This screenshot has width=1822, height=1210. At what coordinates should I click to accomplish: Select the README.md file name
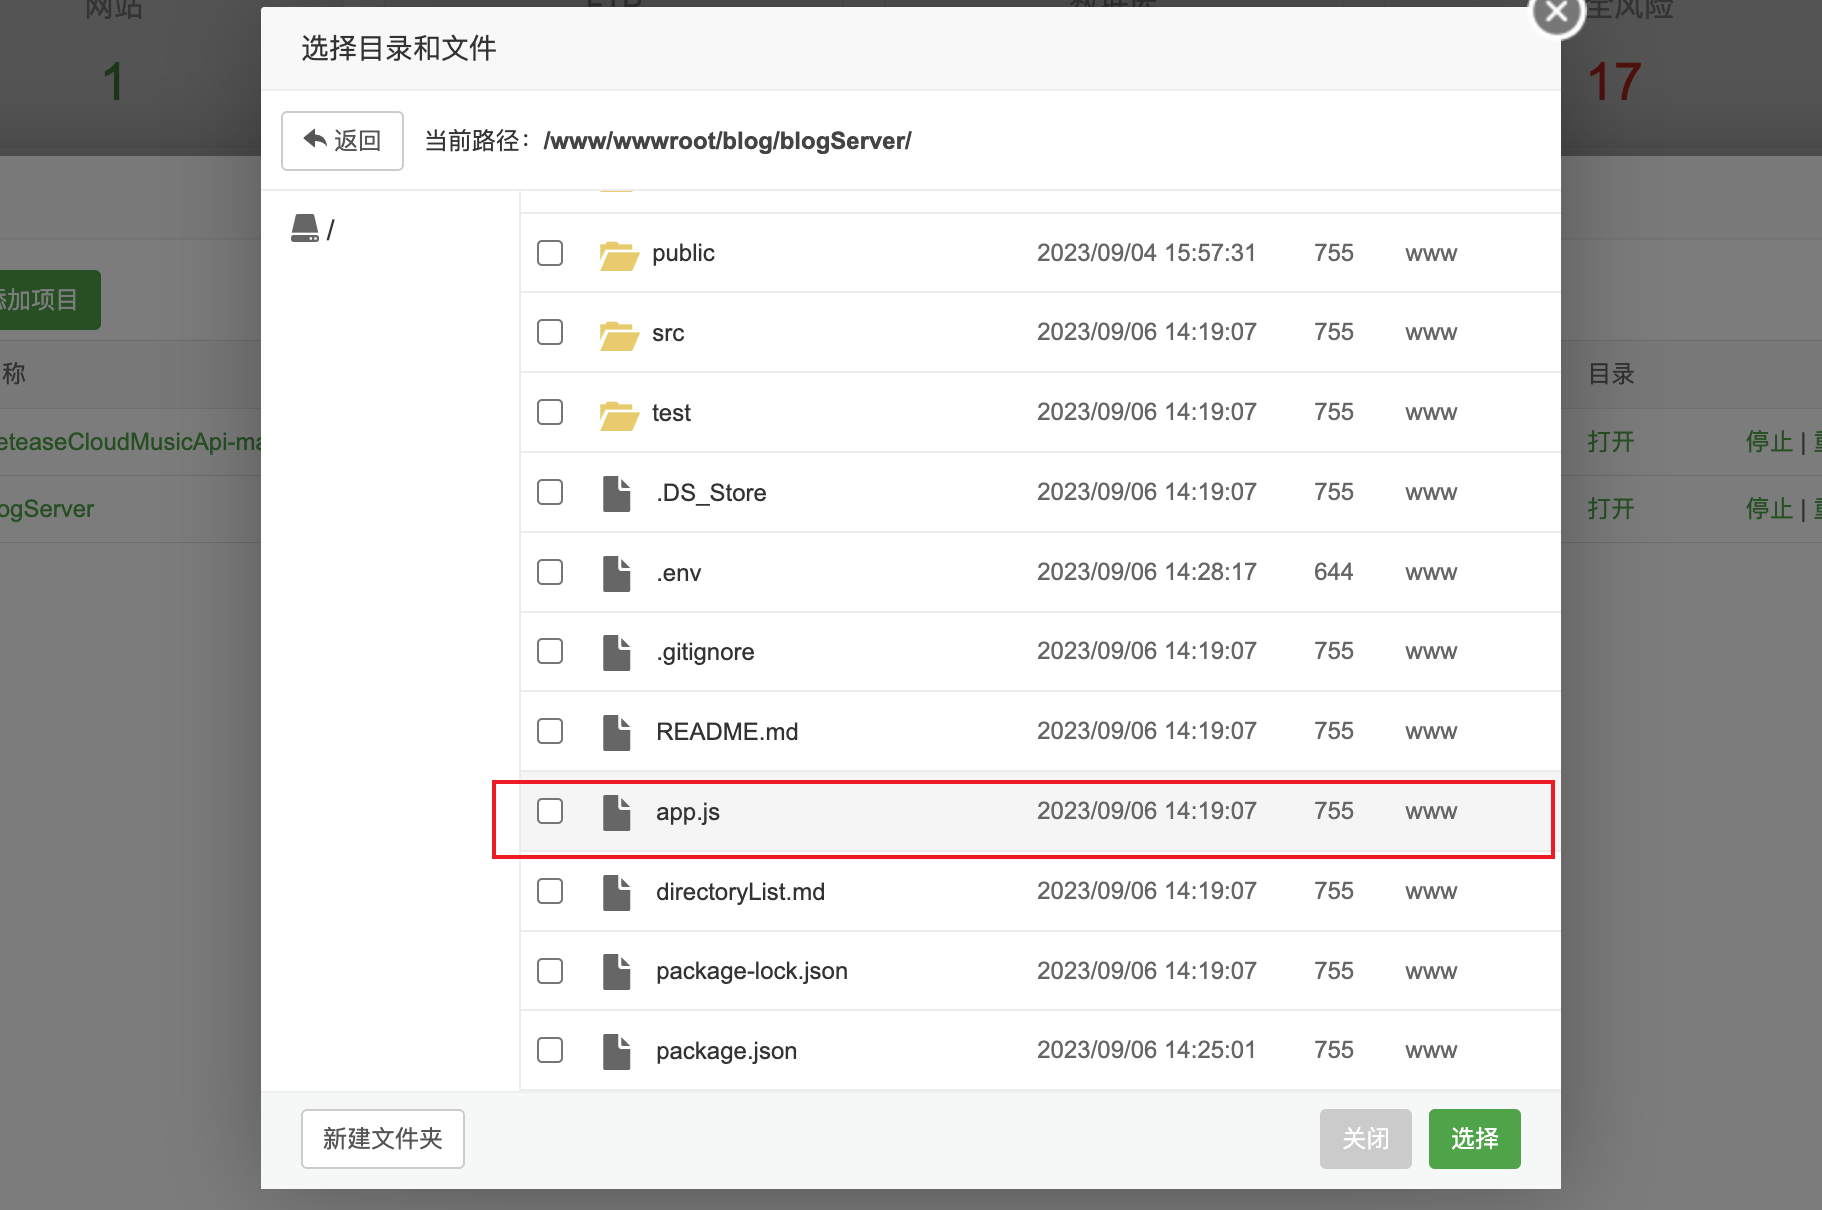click(727, 732)
